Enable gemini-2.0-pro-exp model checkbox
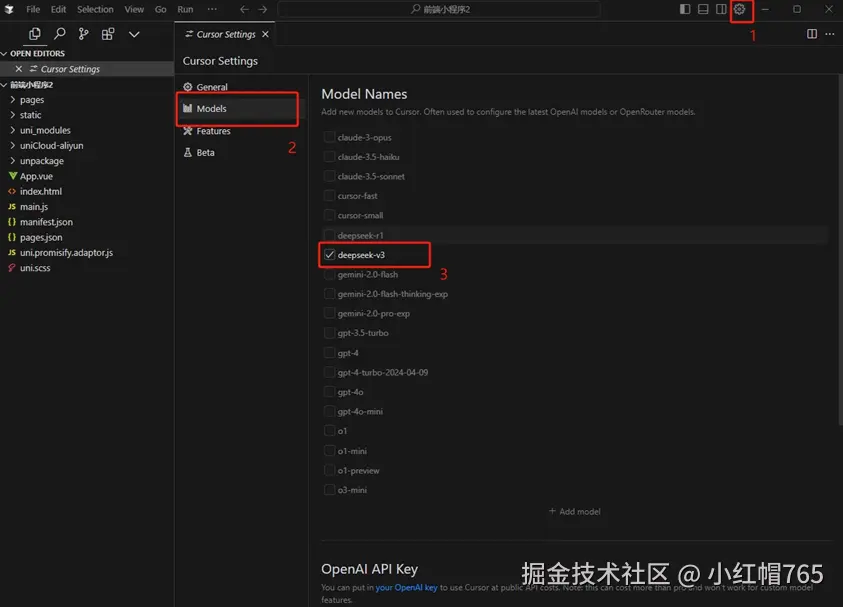This screenshot has width=843, height=607. [x=329, y=313]
